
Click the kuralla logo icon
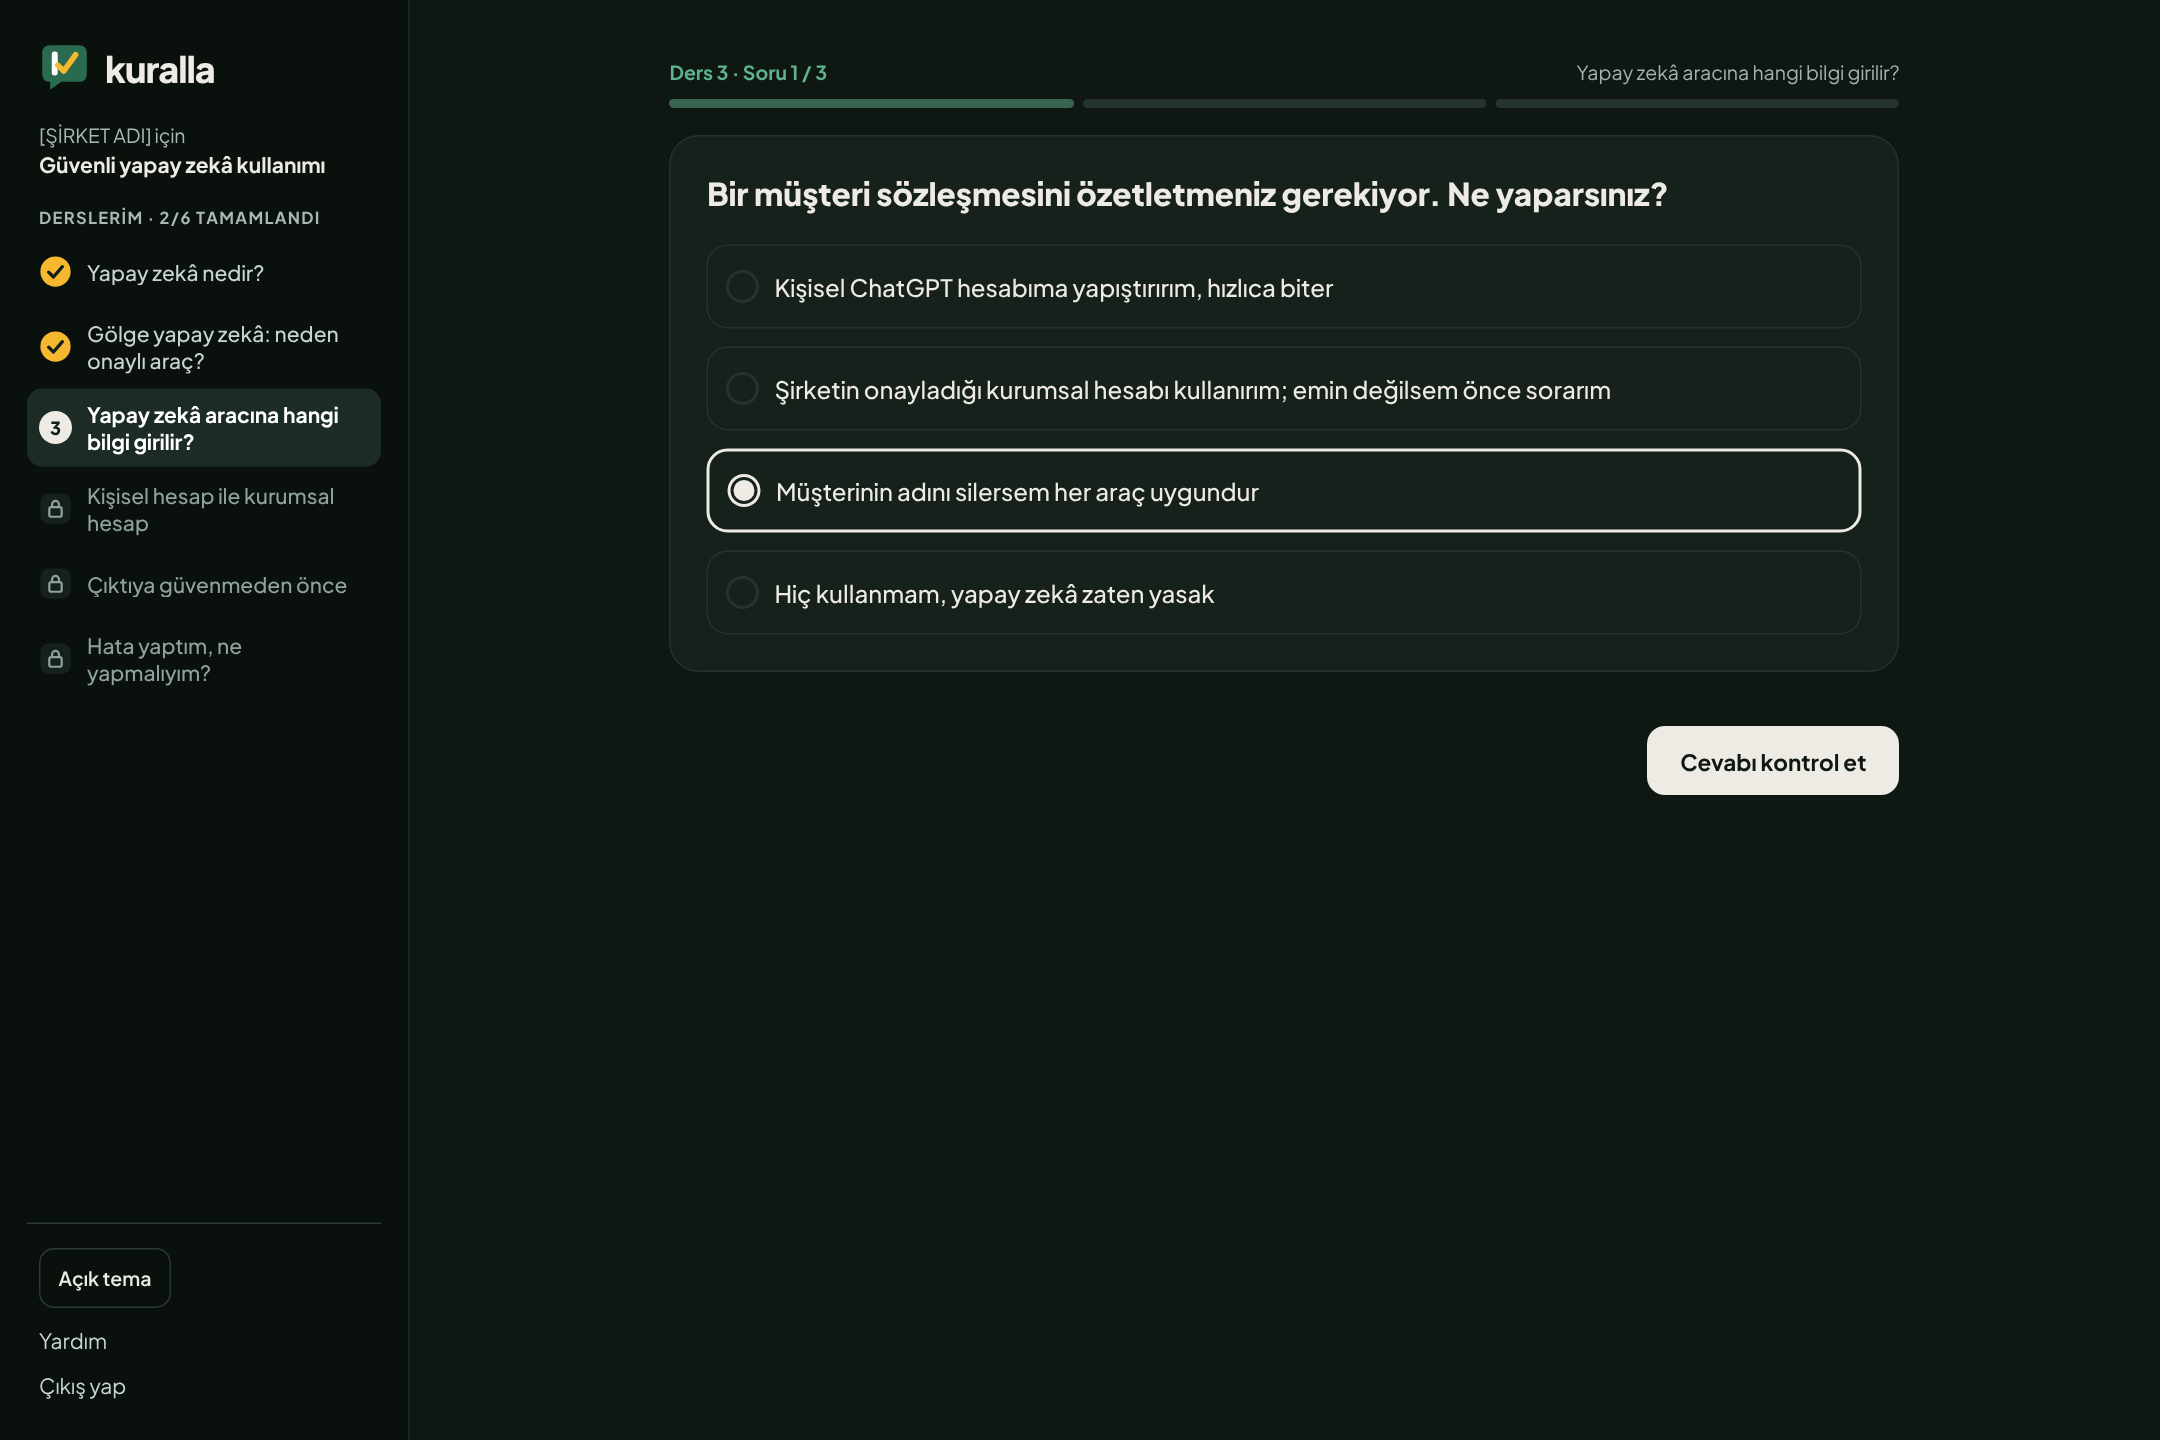(x=64, y=67)
